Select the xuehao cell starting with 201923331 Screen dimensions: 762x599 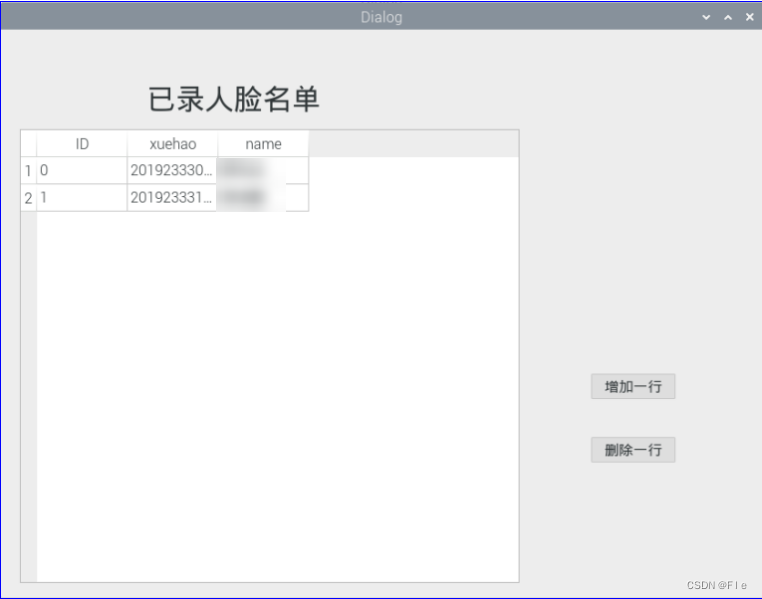[172, 198]
